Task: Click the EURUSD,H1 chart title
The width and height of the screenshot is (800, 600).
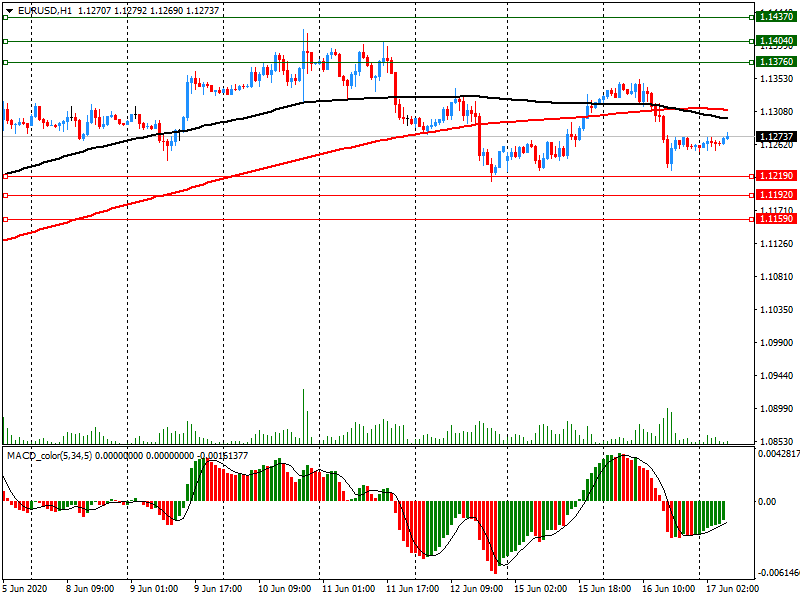Action: (x=44, y=10)
